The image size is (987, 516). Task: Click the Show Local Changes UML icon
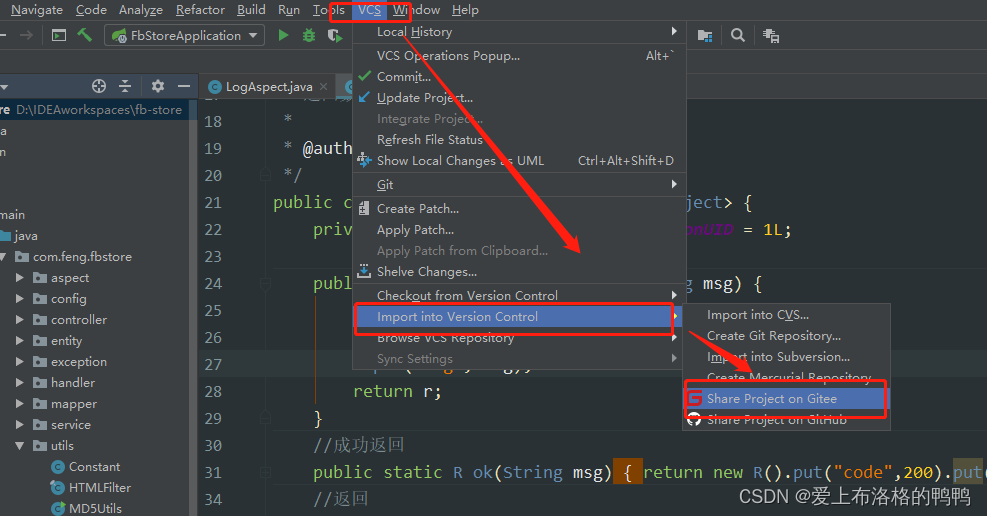point(364,160)
